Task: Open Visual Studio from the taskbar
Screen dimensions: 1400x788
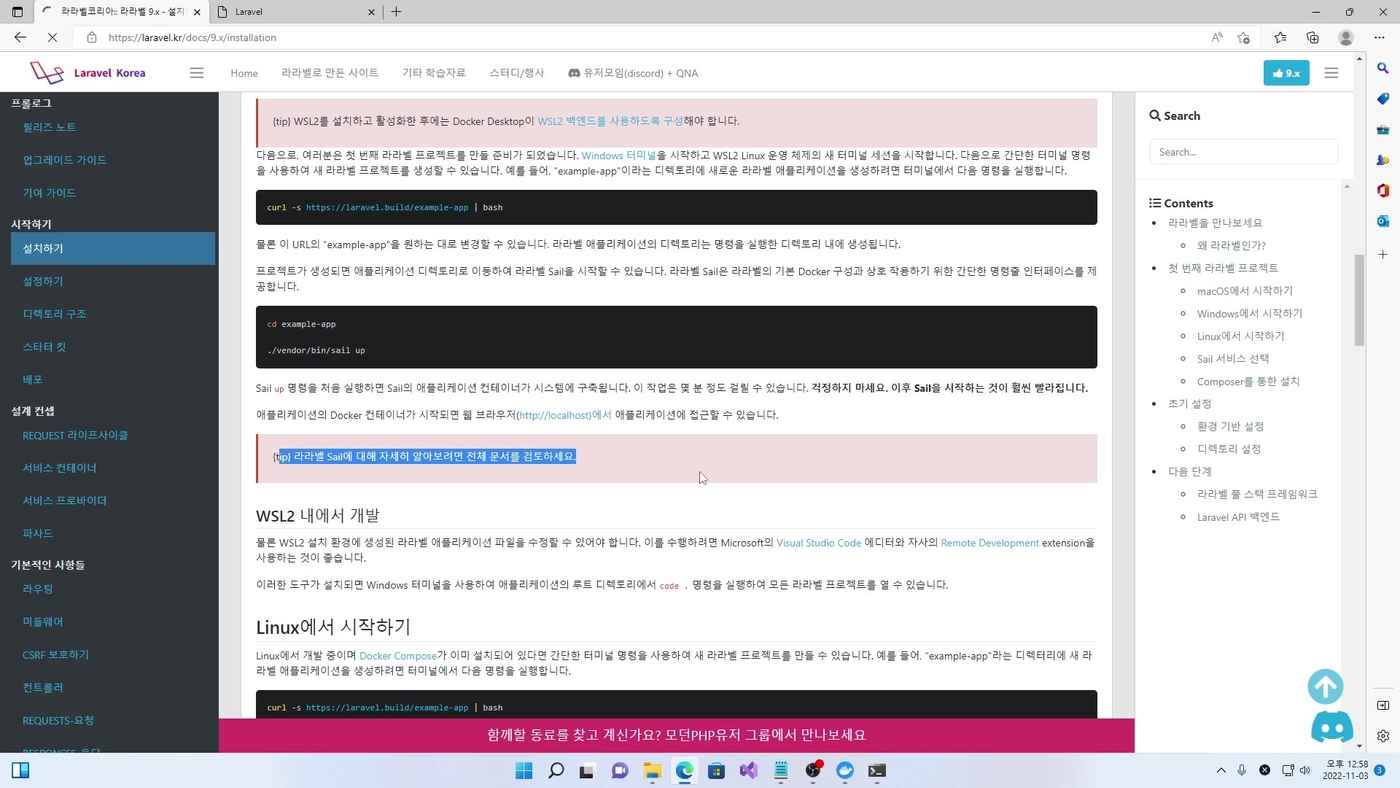Action: 749,770
